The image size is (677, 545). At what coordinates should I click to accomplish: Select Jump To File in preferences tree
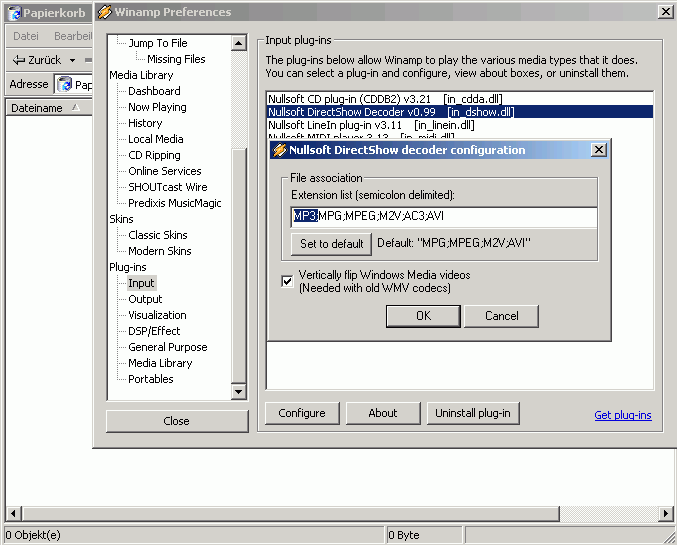[158, 43]
